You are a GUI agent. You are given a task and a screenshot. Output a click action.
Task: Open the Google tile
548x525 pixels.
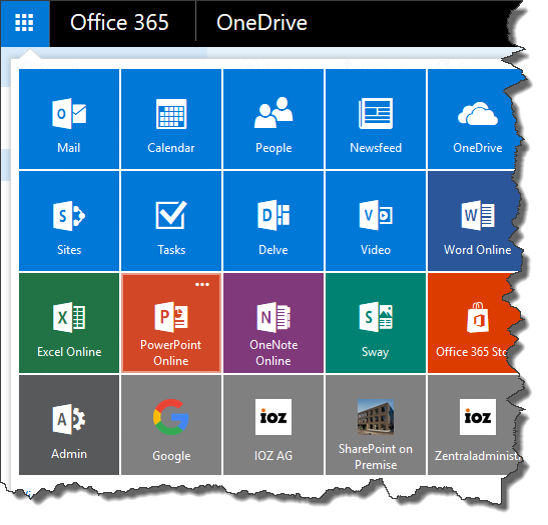[171, 425]
